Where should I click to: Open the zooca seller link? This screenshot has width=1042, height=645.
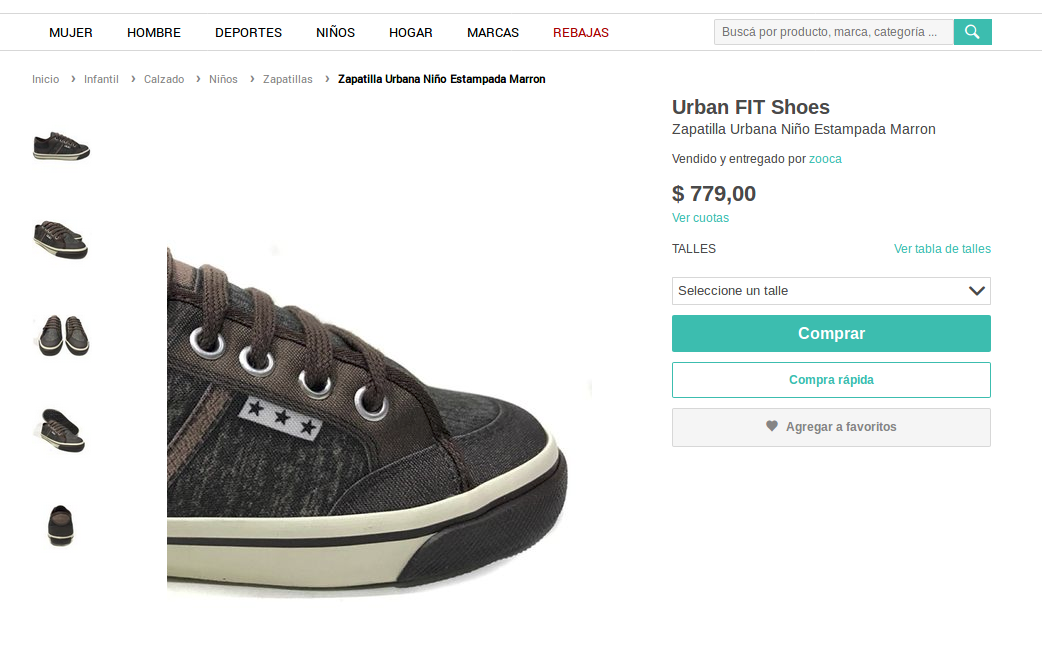(825, 159)
